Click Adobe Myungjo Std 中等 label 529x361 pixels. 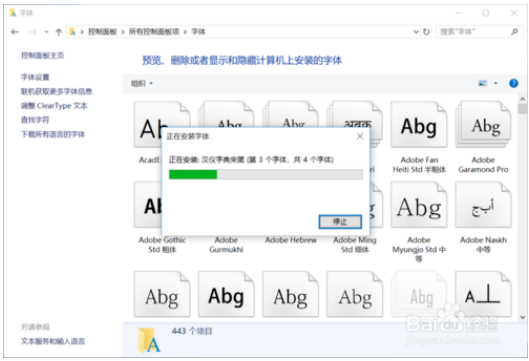(419, 249)
